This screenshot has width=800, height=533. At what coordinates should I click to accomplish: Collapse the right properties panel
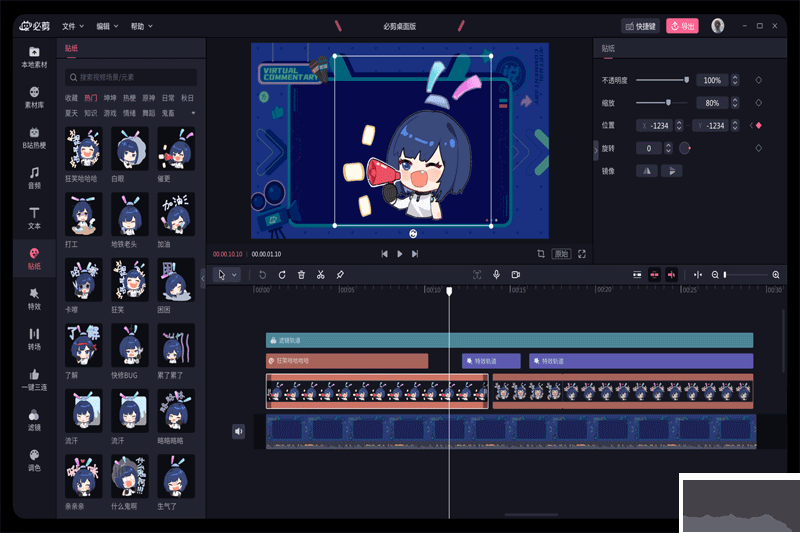595,150
